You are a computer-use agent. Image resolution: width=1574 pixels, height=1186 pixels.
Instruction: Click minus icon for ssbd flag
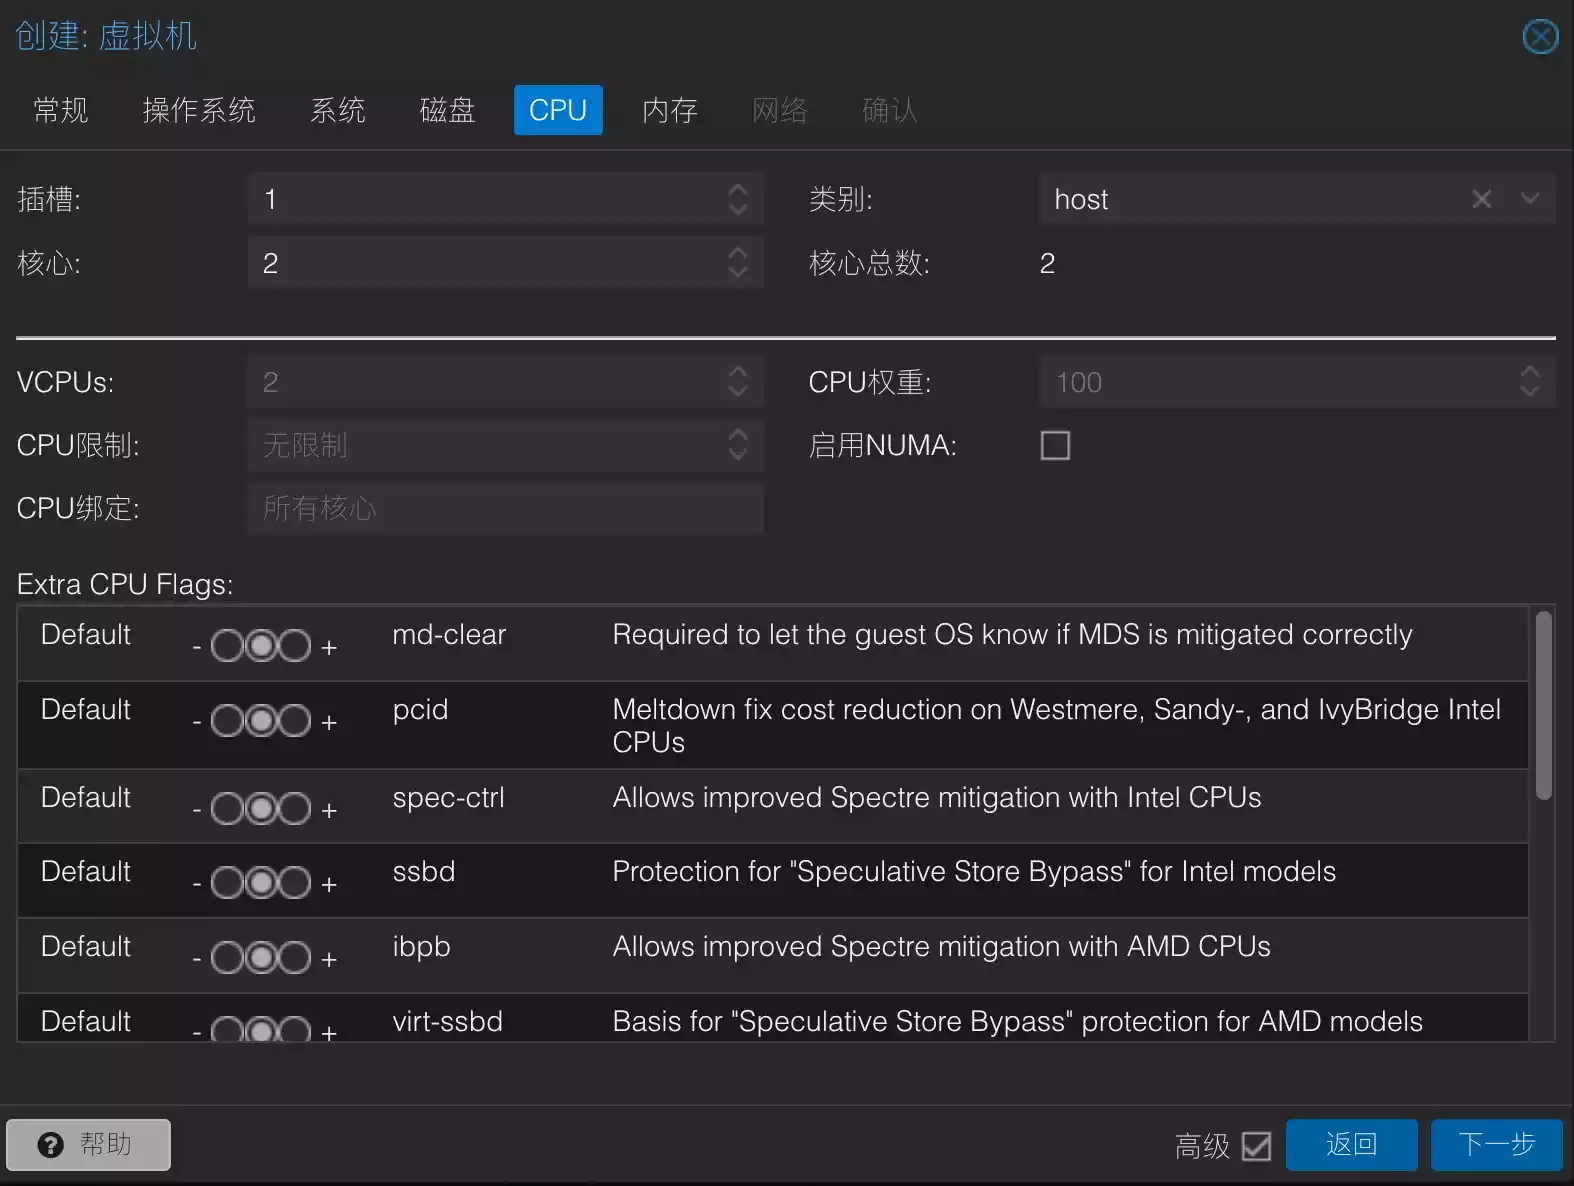click(197, 884)
